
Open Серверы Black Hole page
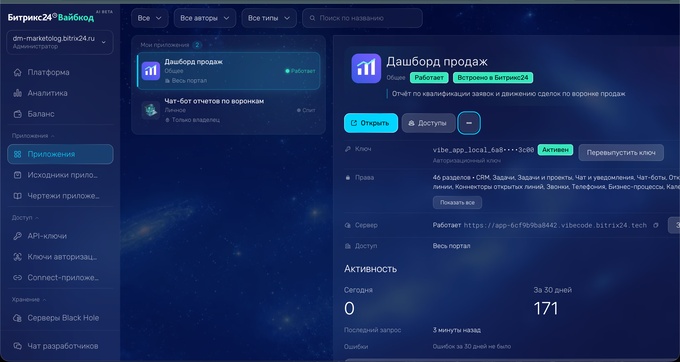coord(60,318)
